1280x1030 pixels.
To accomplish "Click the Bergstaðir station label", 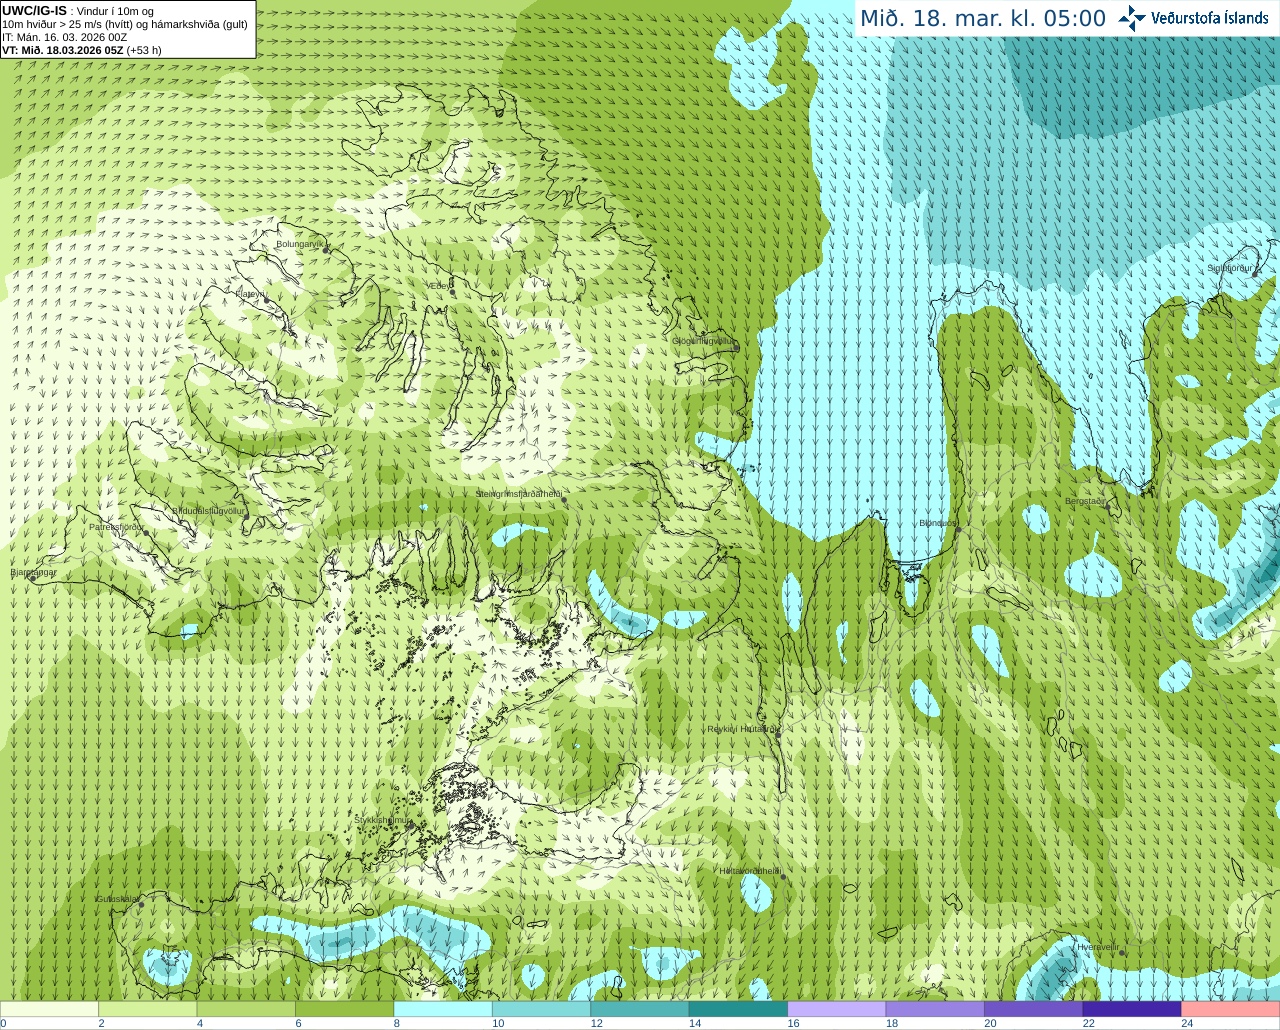I will (x=1085, y=501).
